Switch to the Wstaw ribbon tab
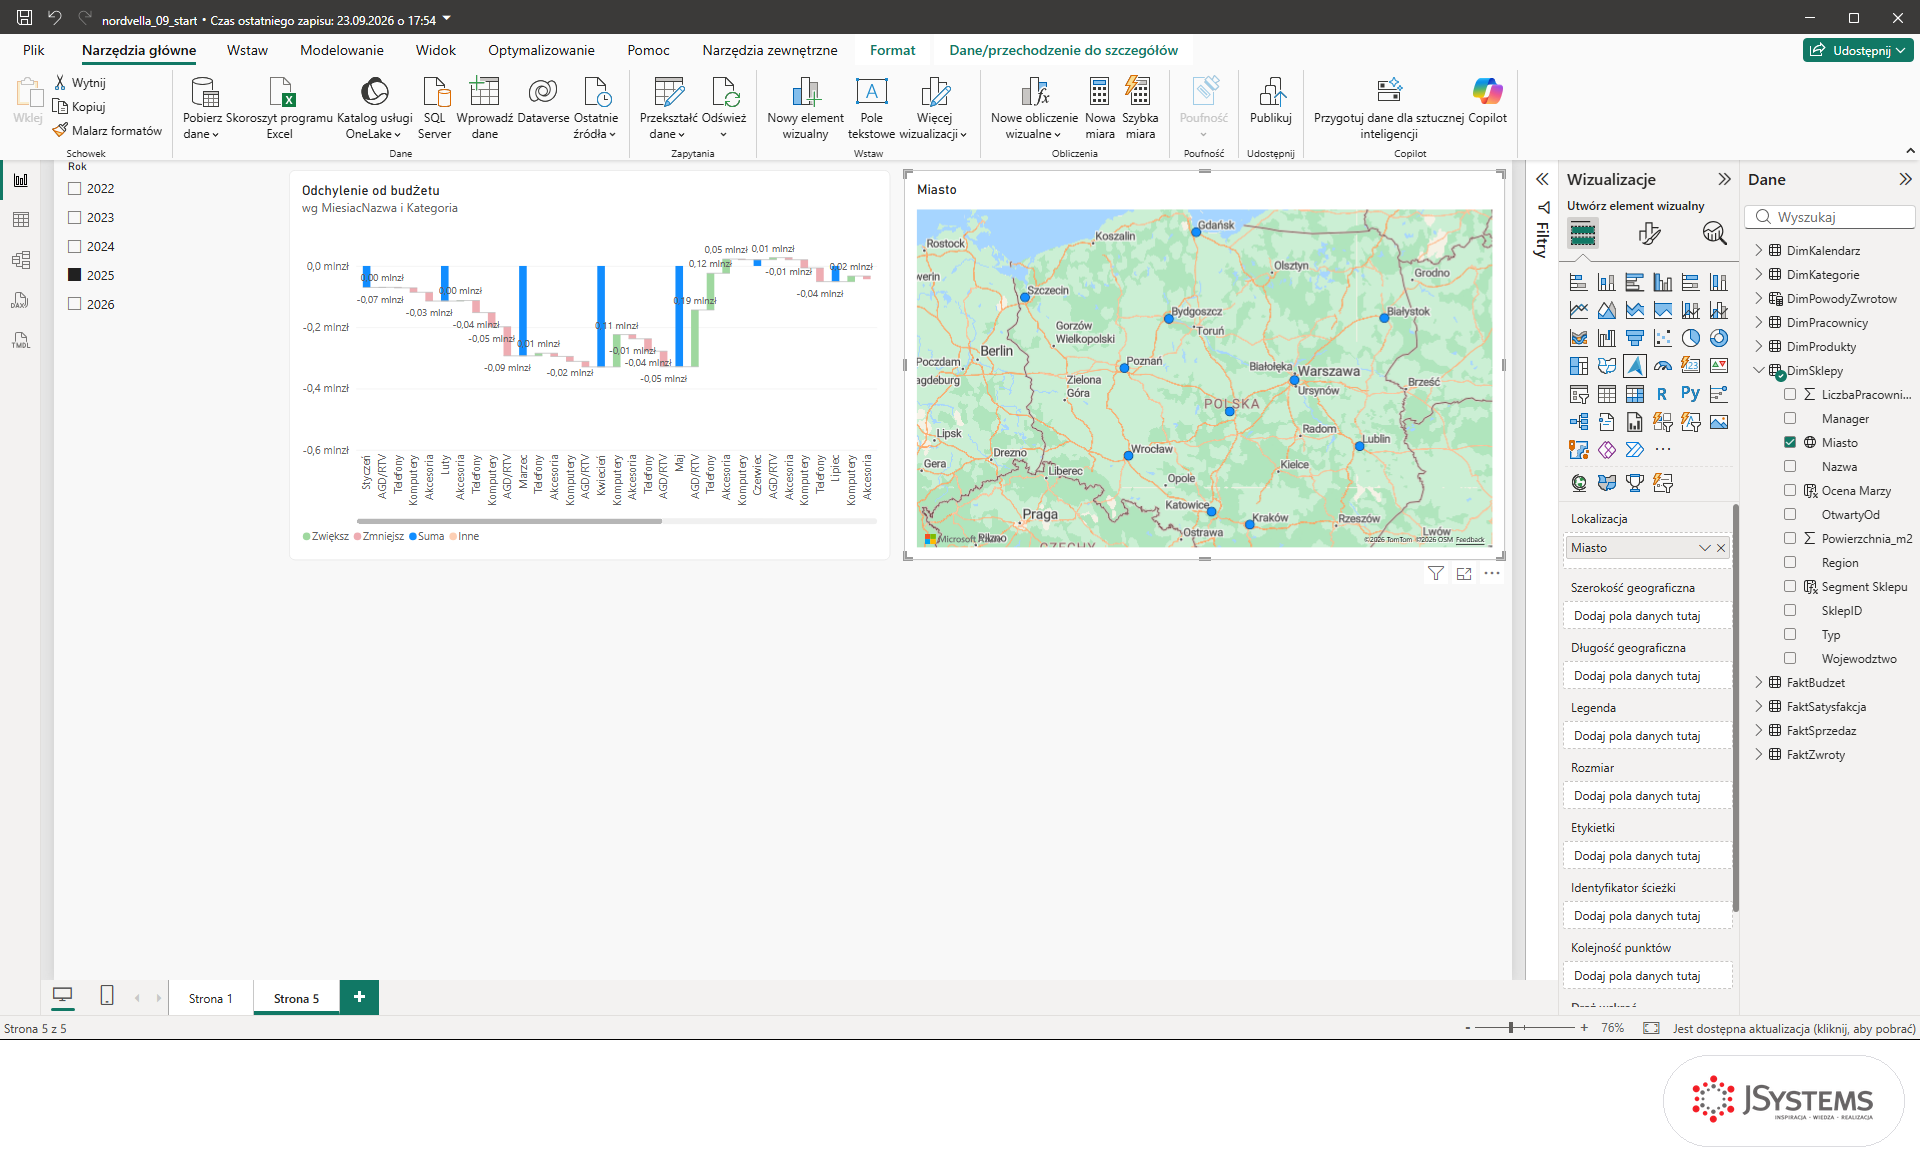 [247, 50]
